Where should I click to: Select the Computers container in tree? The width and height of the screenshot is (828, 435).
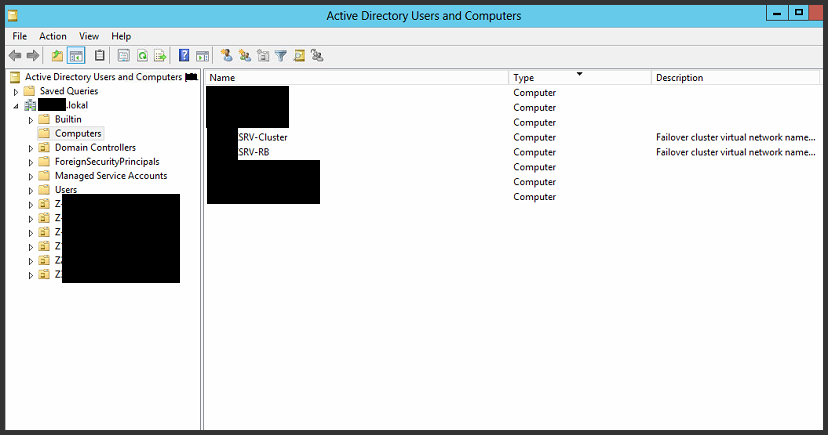click(78, 134)
